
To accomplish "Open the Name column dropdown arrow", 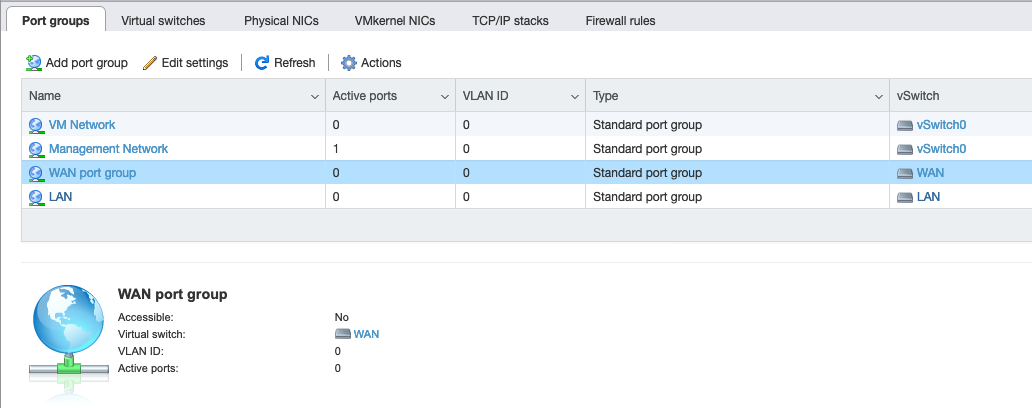I will [x=315, y=97].
